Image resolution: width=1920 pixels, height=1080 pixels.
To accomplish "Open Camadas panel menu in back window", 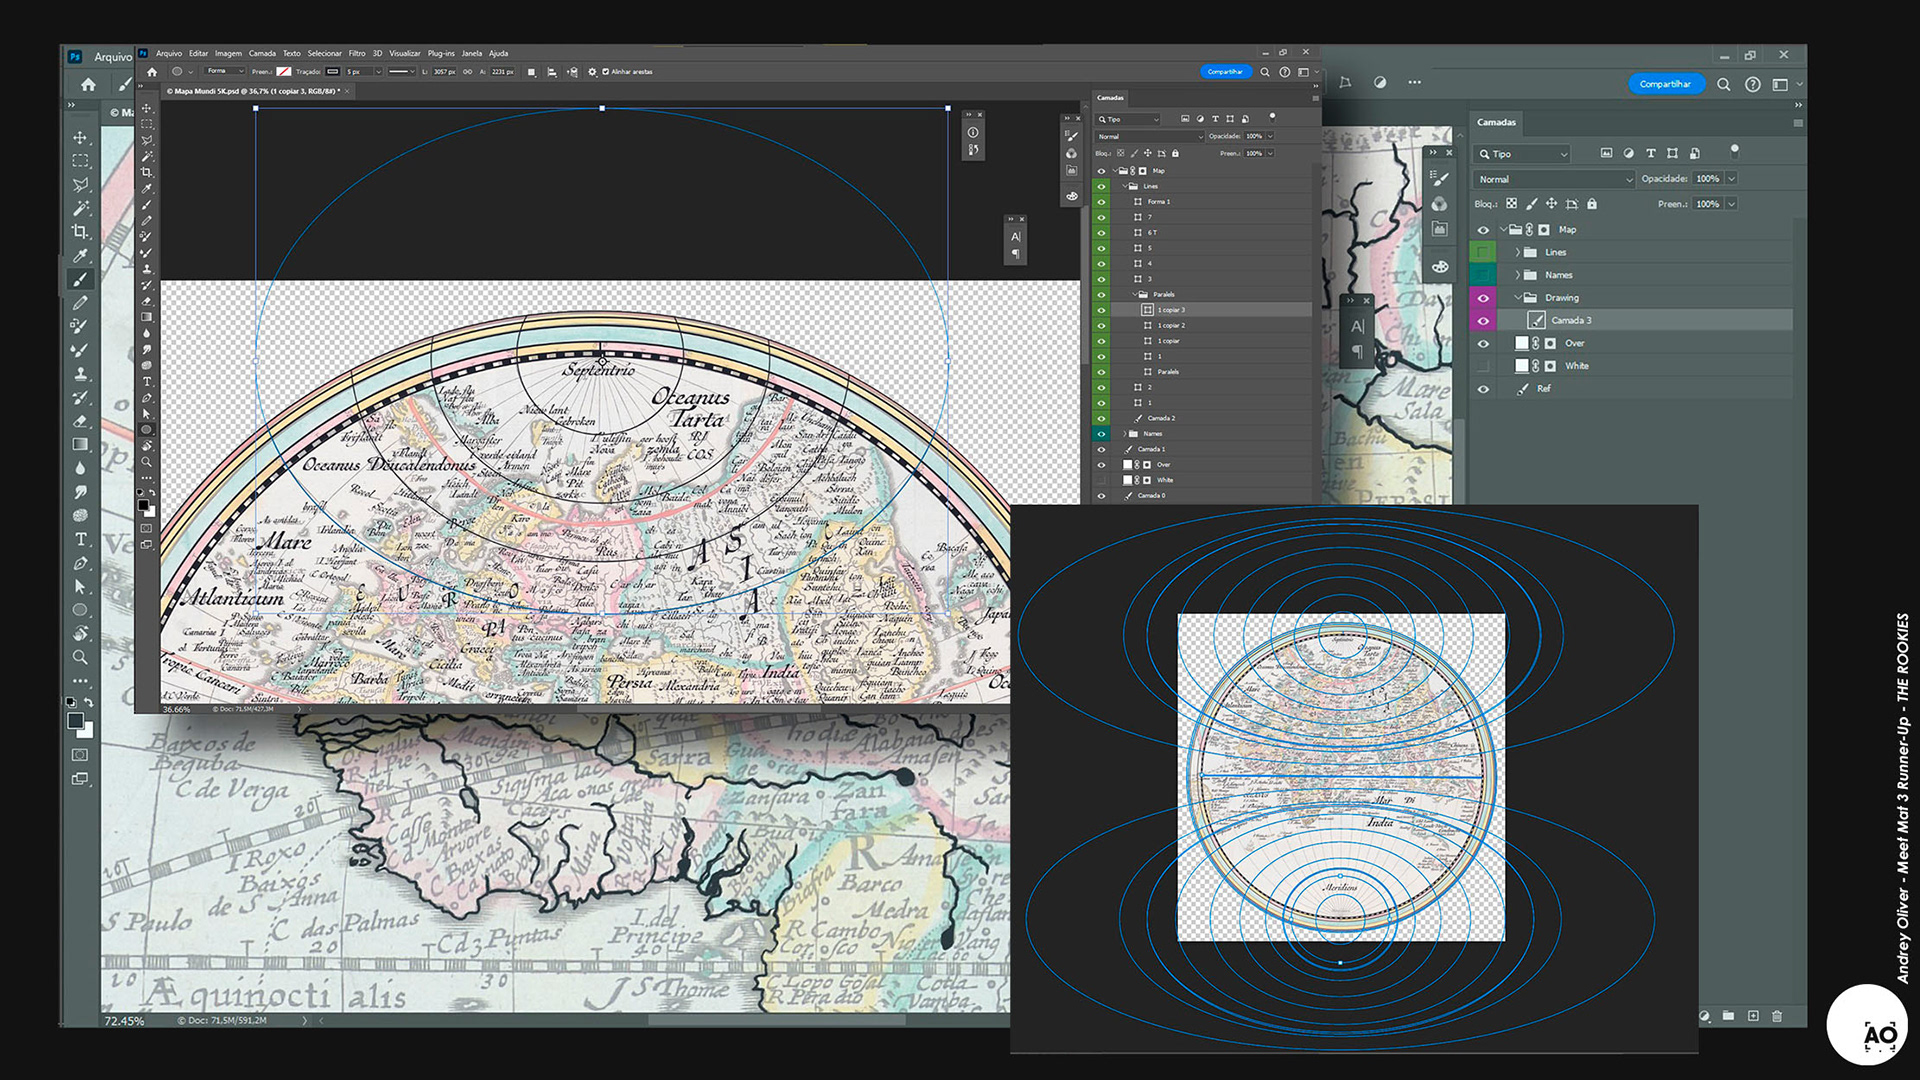I will pos(1798,123).
